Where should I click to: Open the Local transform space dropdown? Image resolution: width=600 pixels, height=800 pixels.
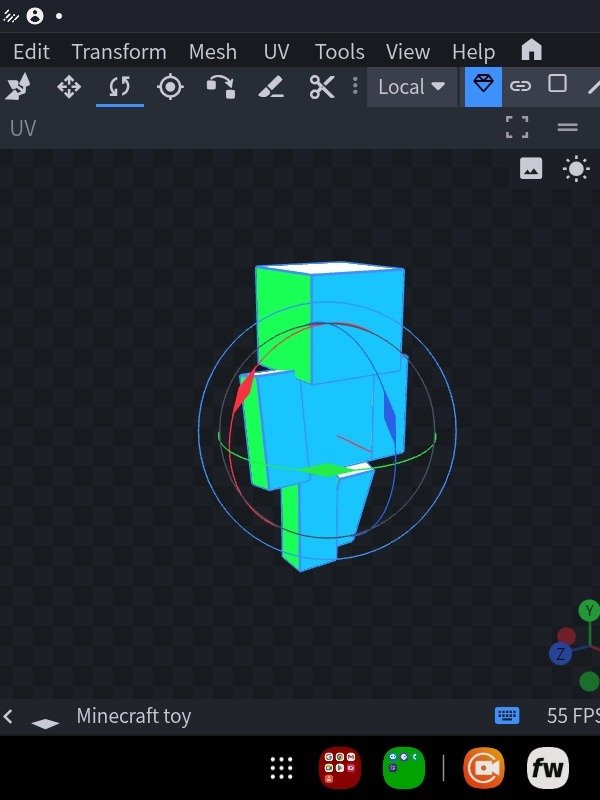pos(411,87)
